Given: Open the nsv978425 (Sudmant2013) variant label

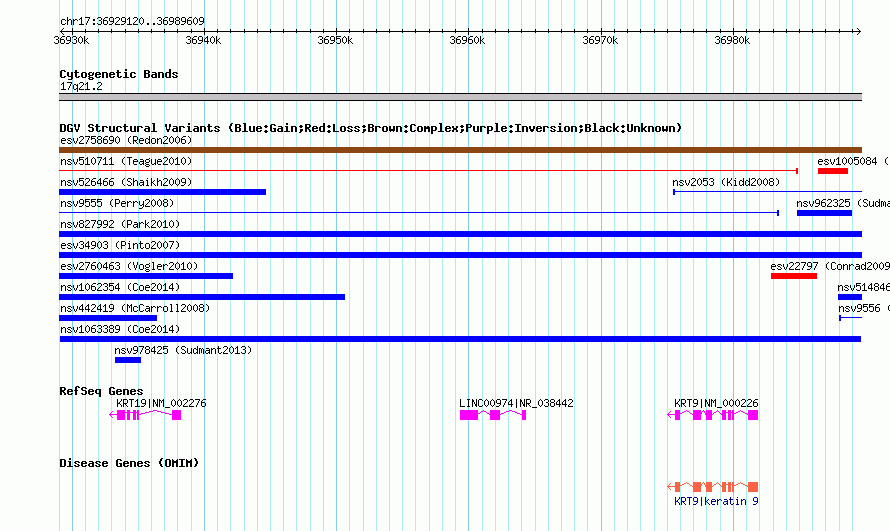Looking at the screenshot, I should coord(183,350).
